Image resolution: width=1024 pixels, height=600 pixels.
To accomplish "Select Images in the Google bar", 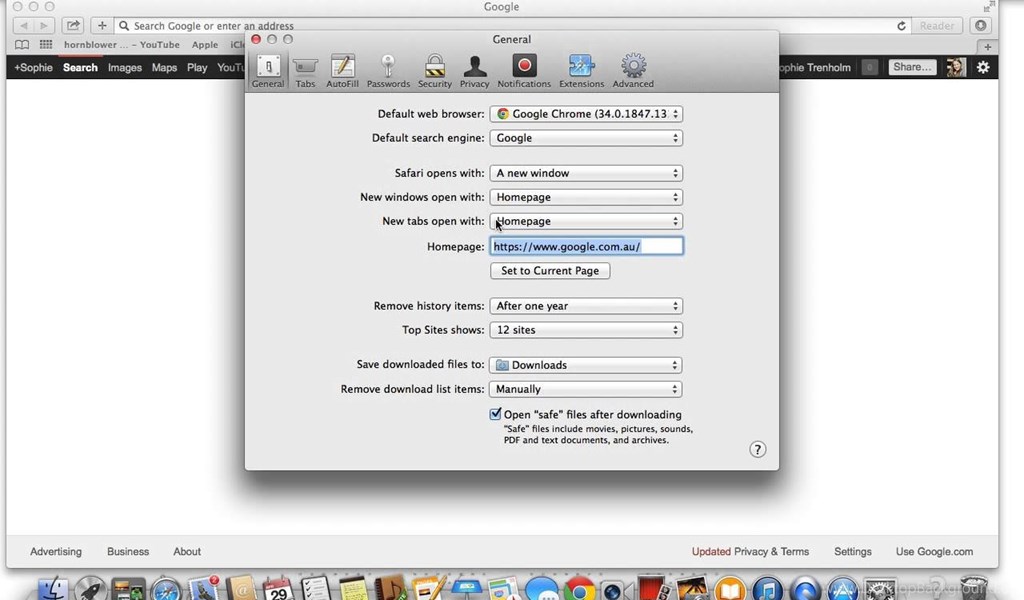I will coord(125,67).
